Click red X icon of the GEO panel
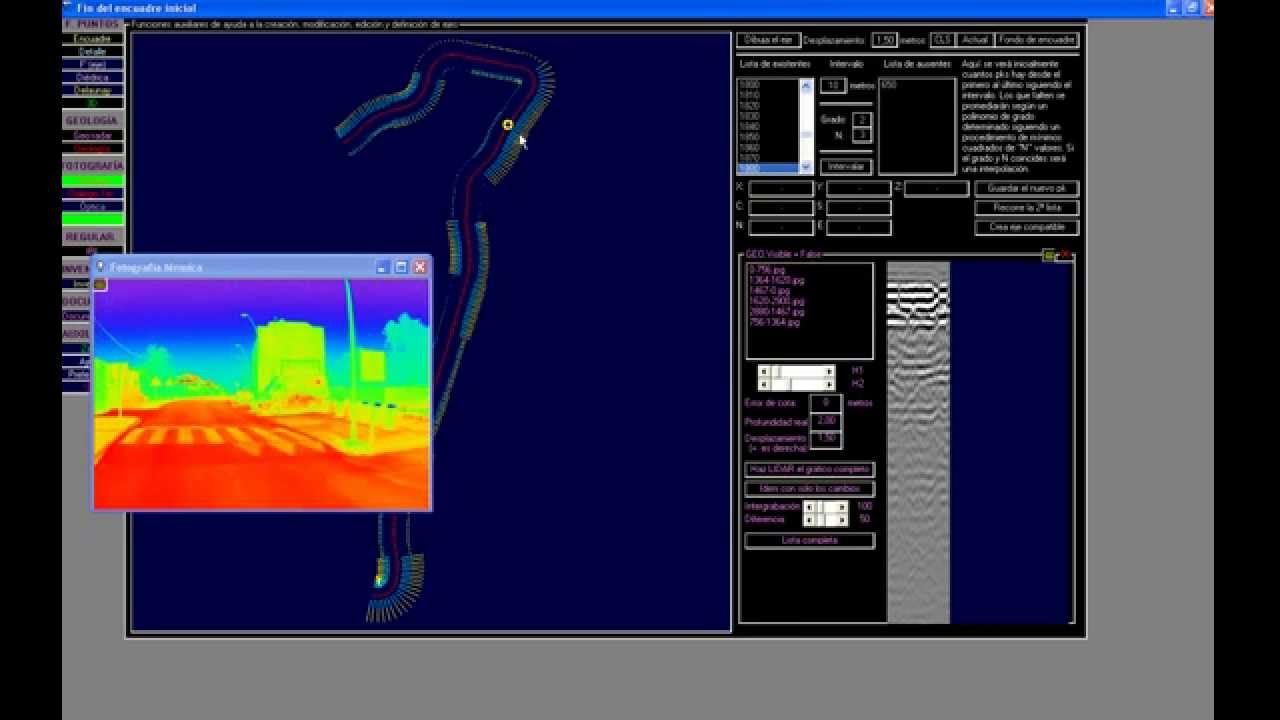1280x720 pixels. [x=1065, y=256]
